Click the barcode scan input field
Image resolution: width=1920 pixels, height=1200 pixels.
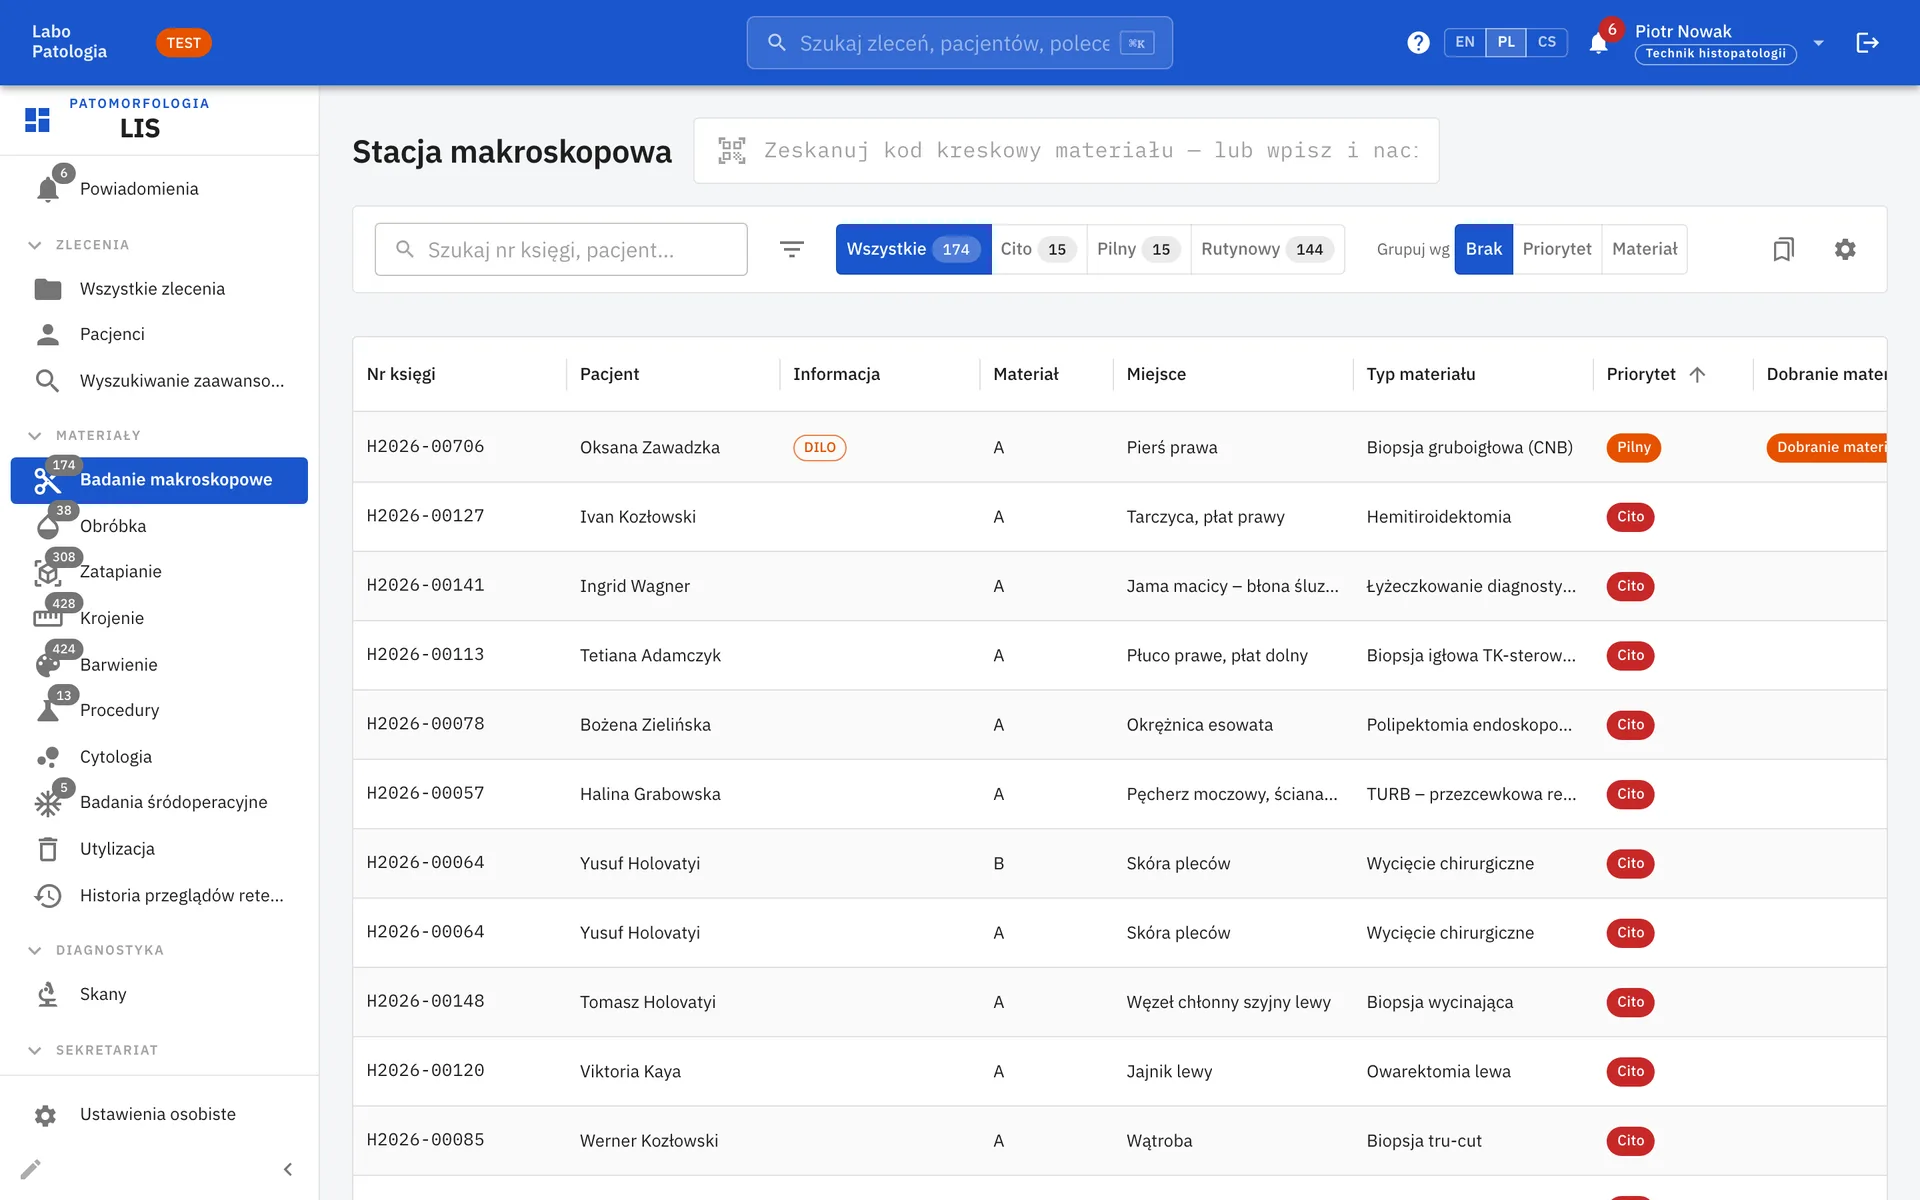(1066, 151)
